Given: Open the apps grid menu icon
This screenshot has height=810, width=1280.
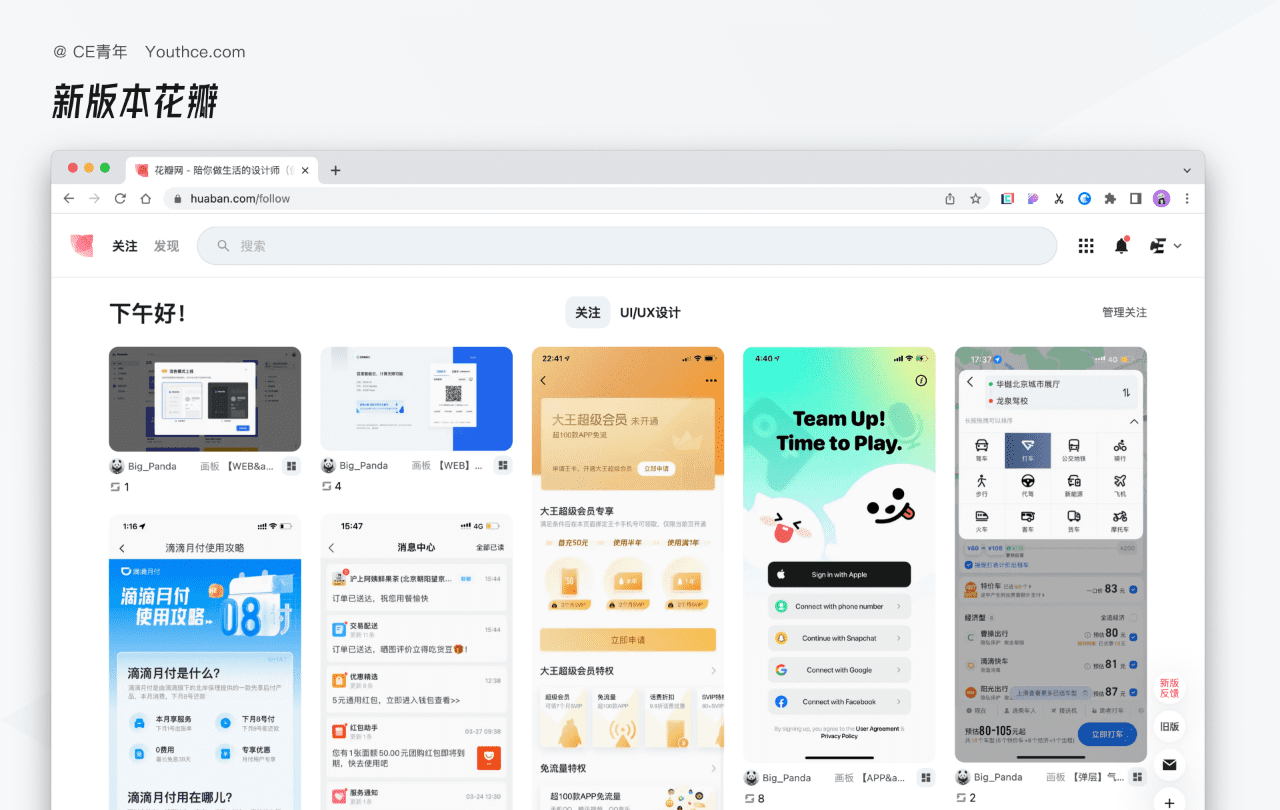Looking at the screenshot, I should [x=1086, y=246].
